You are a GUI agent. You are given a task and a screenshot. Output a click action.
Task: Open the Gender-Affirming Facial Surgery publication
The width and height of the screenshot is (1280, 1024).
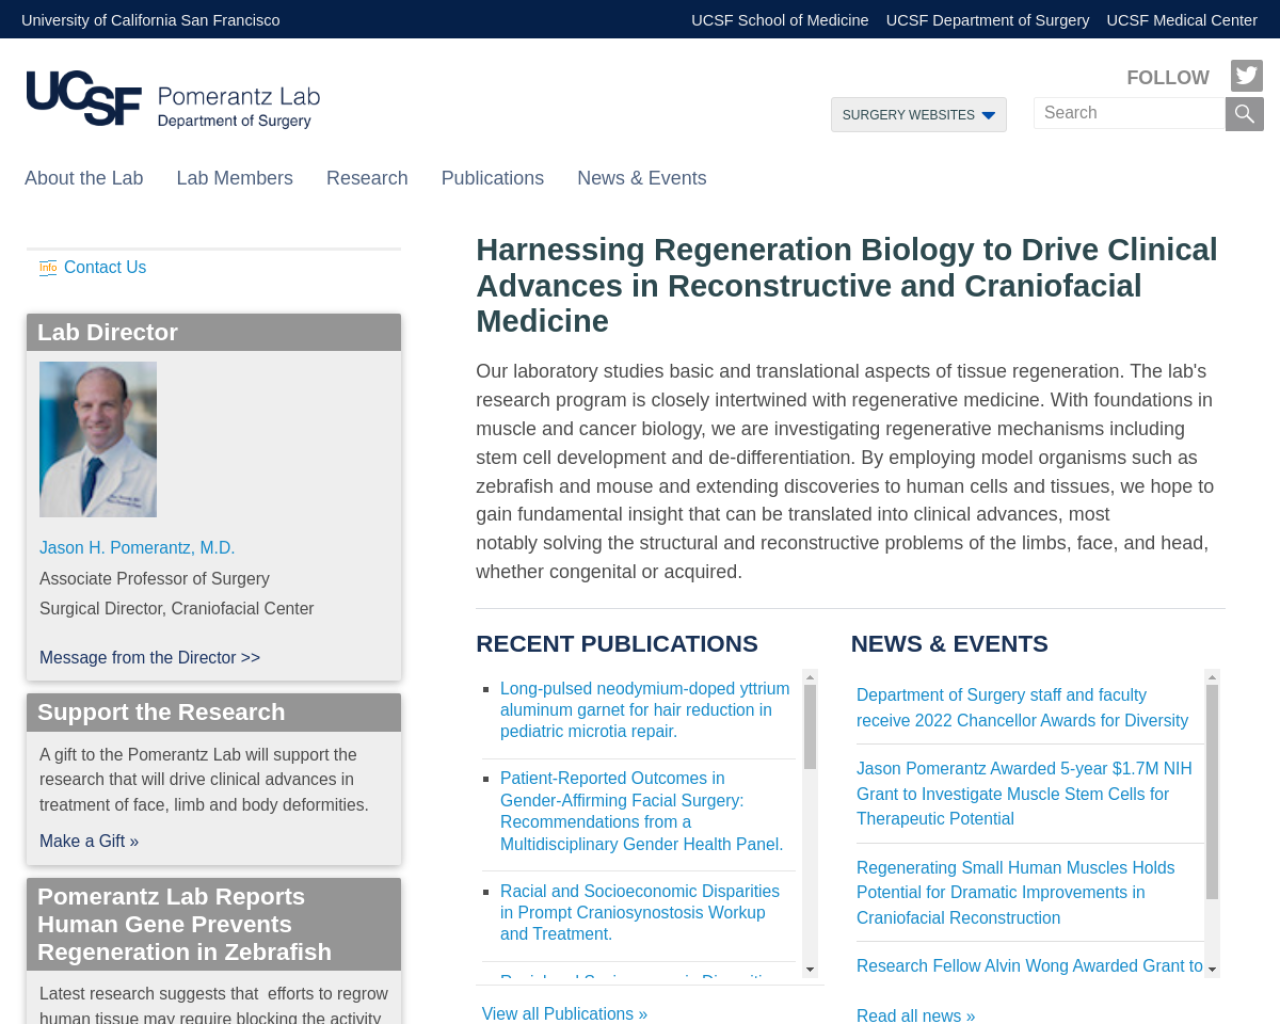pyautogui.click(x=642, y=811)
